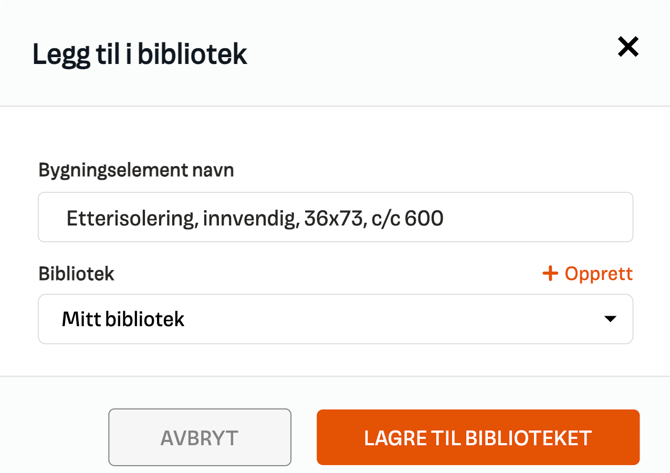Open the Mitt bibliotek combo box
670x473 pixels.
coord(335,319)
